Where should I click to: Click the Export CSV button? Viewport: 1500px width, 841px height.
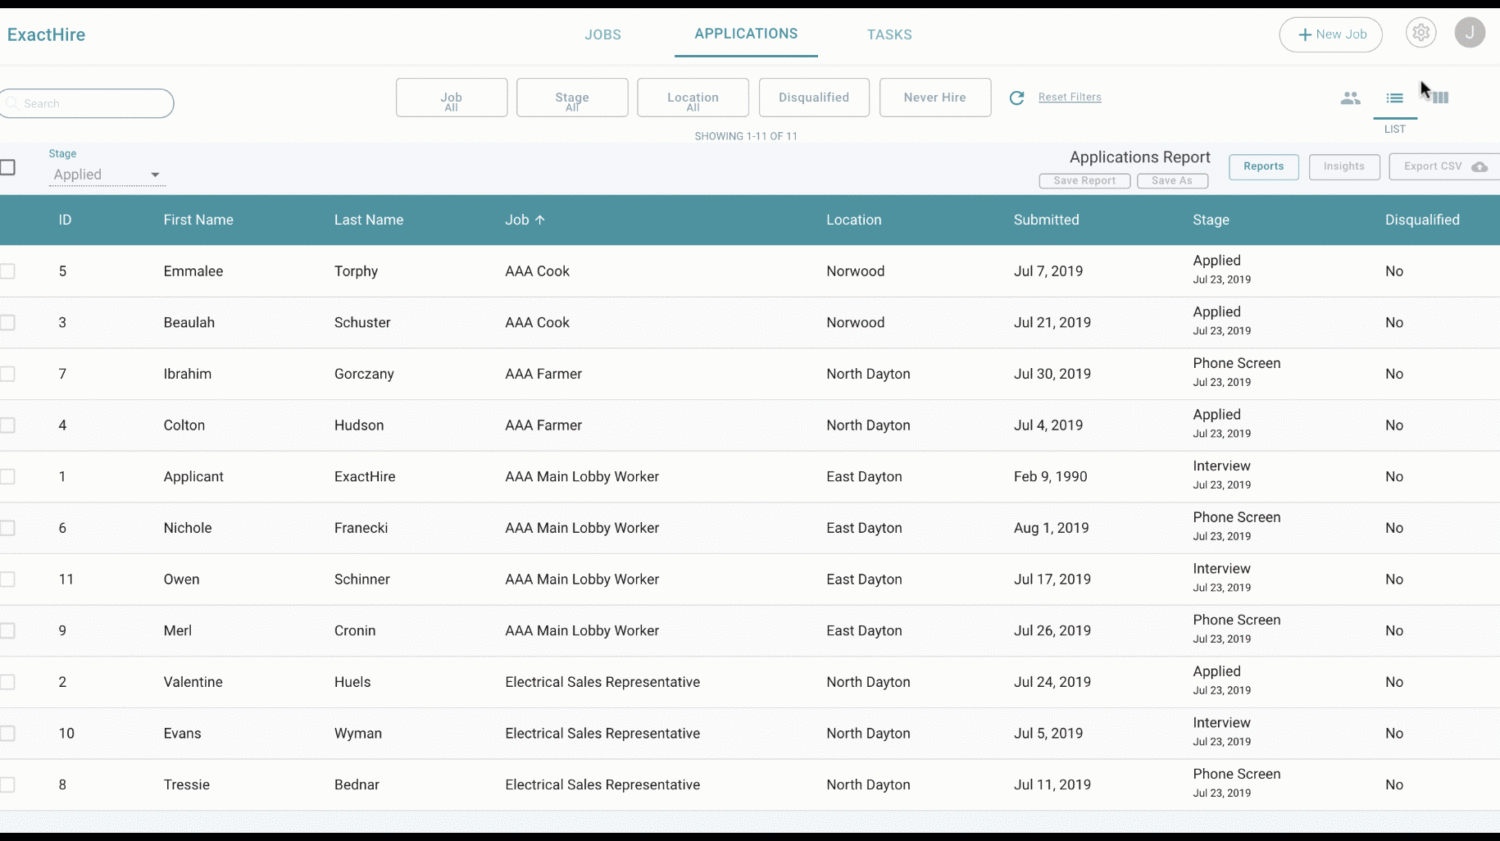point(1444,167)
